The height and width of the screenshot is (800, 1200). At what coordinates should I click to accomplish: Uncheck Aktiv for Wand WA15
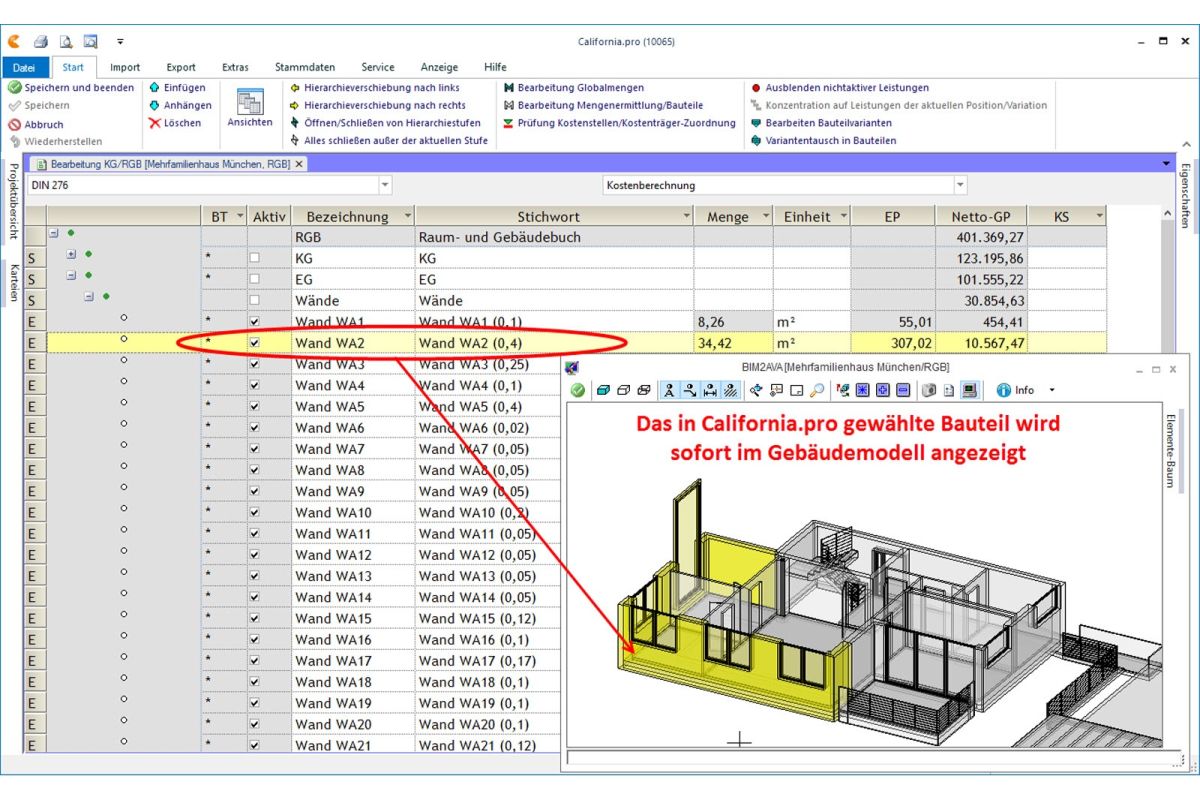(254, 618)
